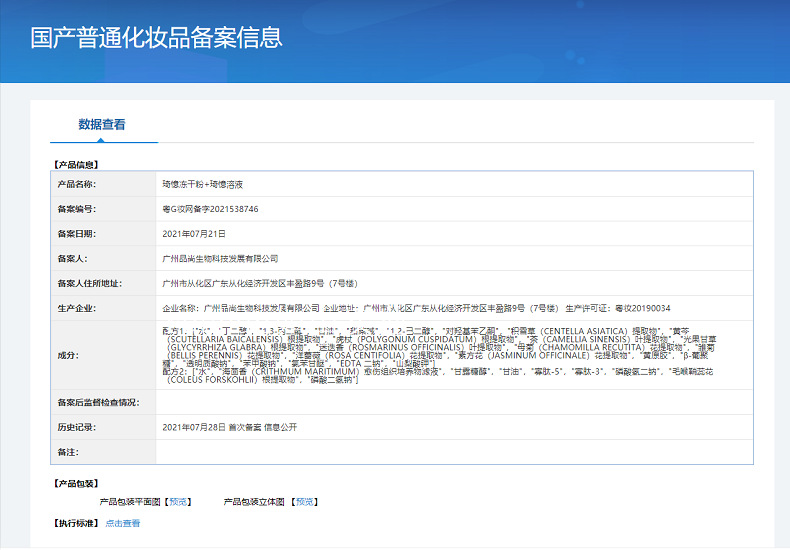790x550 pixels.
Task: Click the empty 备案后监督检查情况 value cell
Action: pyautogui.click(x=453, y=402)
